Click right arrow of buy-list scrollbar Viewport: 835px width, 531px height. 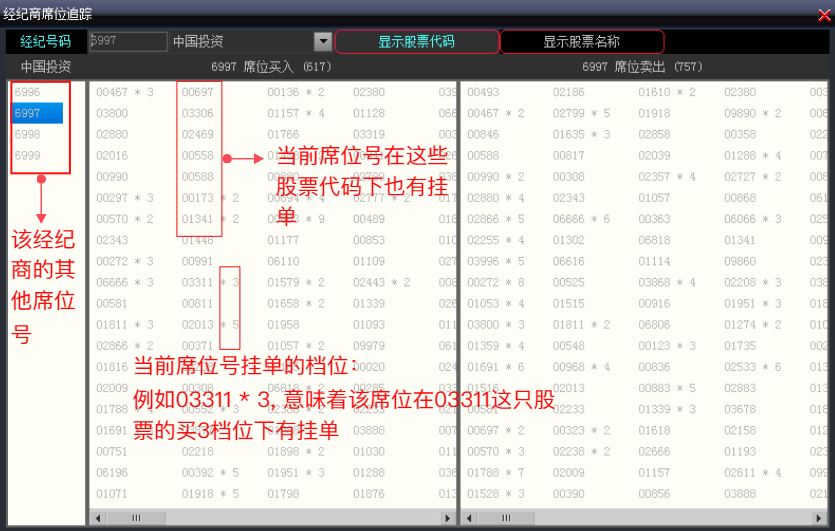tap(447, 518)
